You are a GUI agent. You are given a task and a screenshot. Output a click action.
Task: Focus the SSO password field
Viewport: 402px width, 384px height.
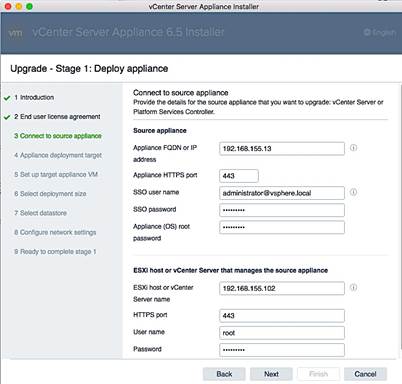[282, 210]
